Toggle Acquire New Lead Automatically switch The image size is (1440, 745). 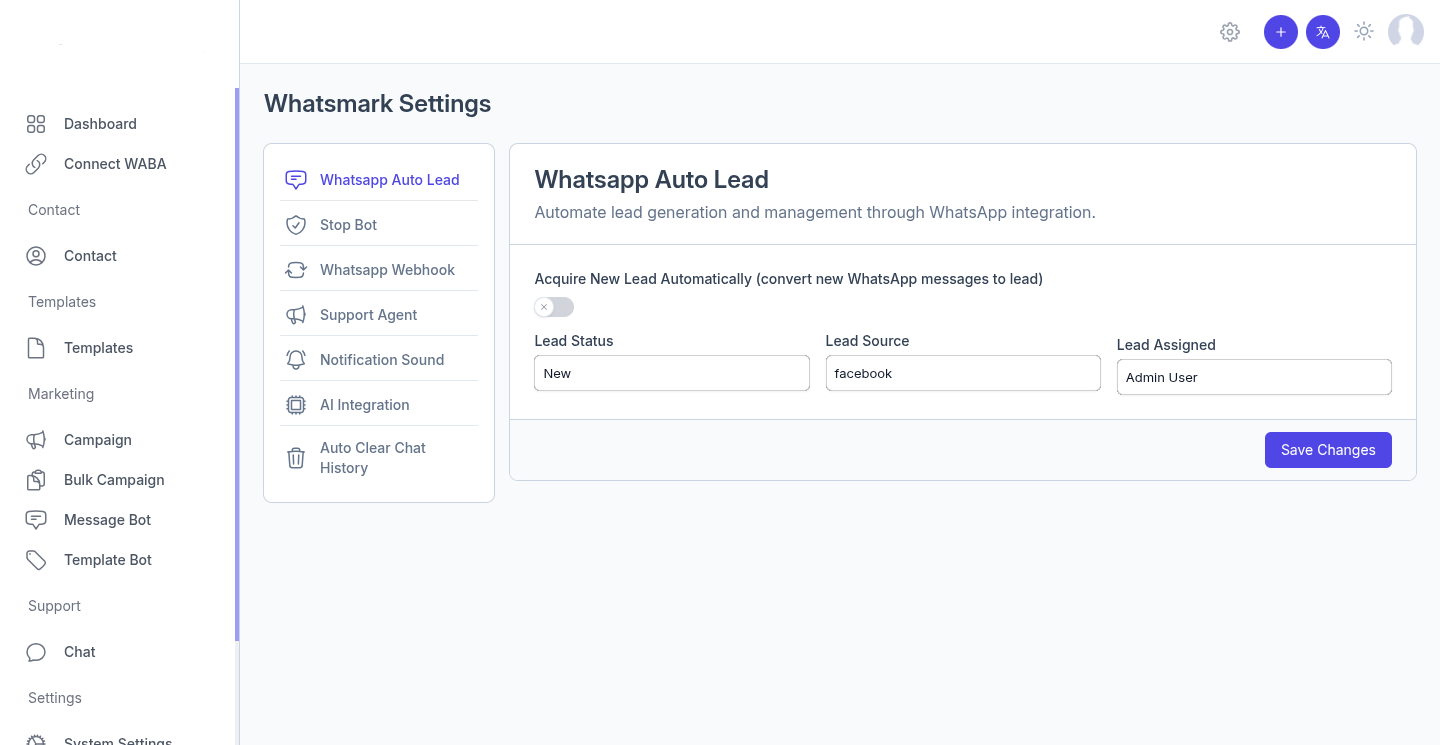[x=554, y=307]
